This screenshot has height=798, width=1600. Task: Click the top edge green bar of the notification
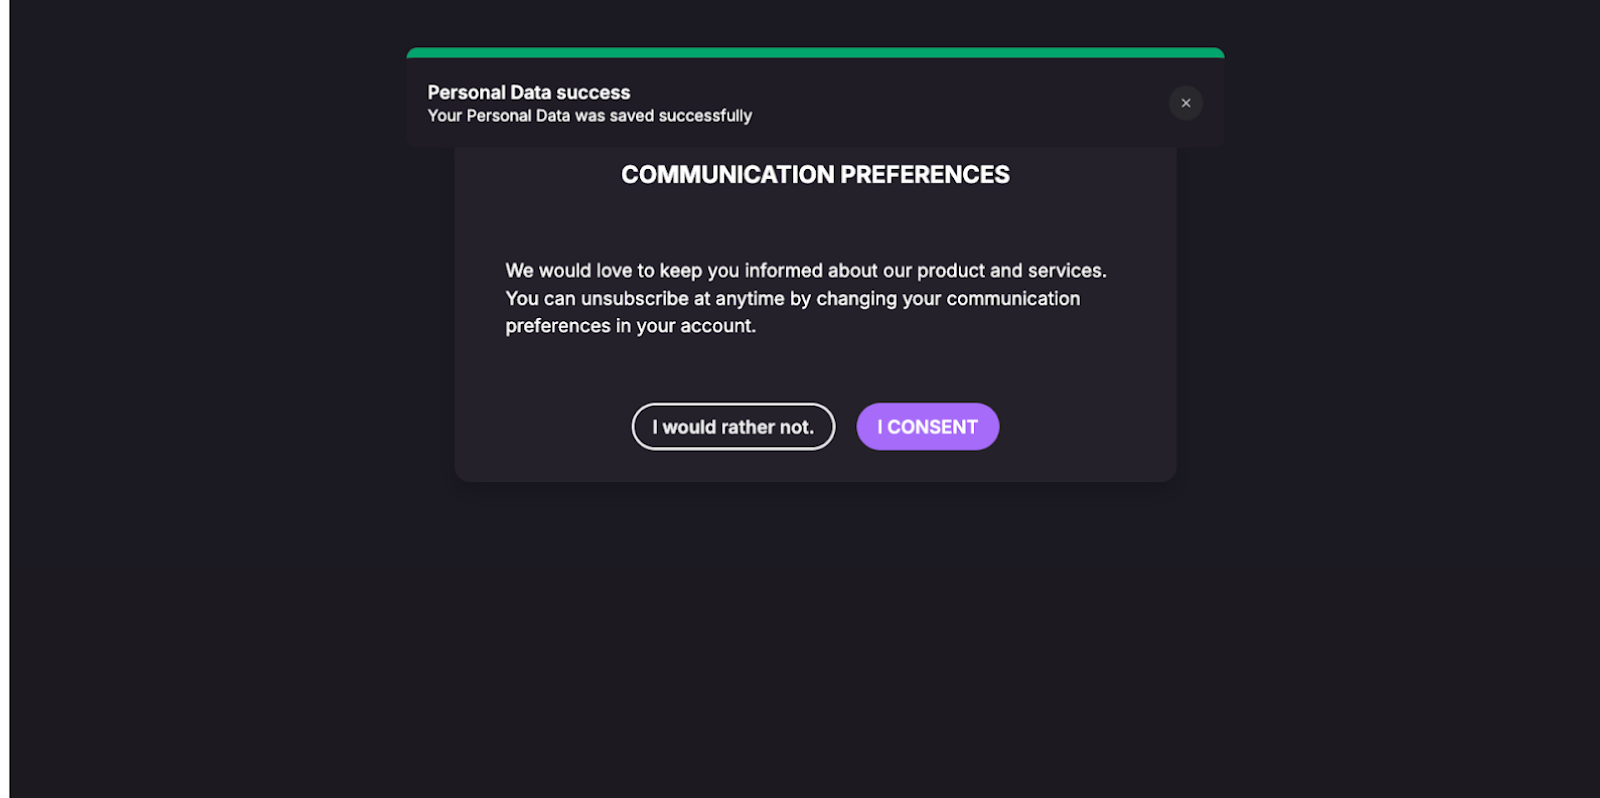point(814,50)
